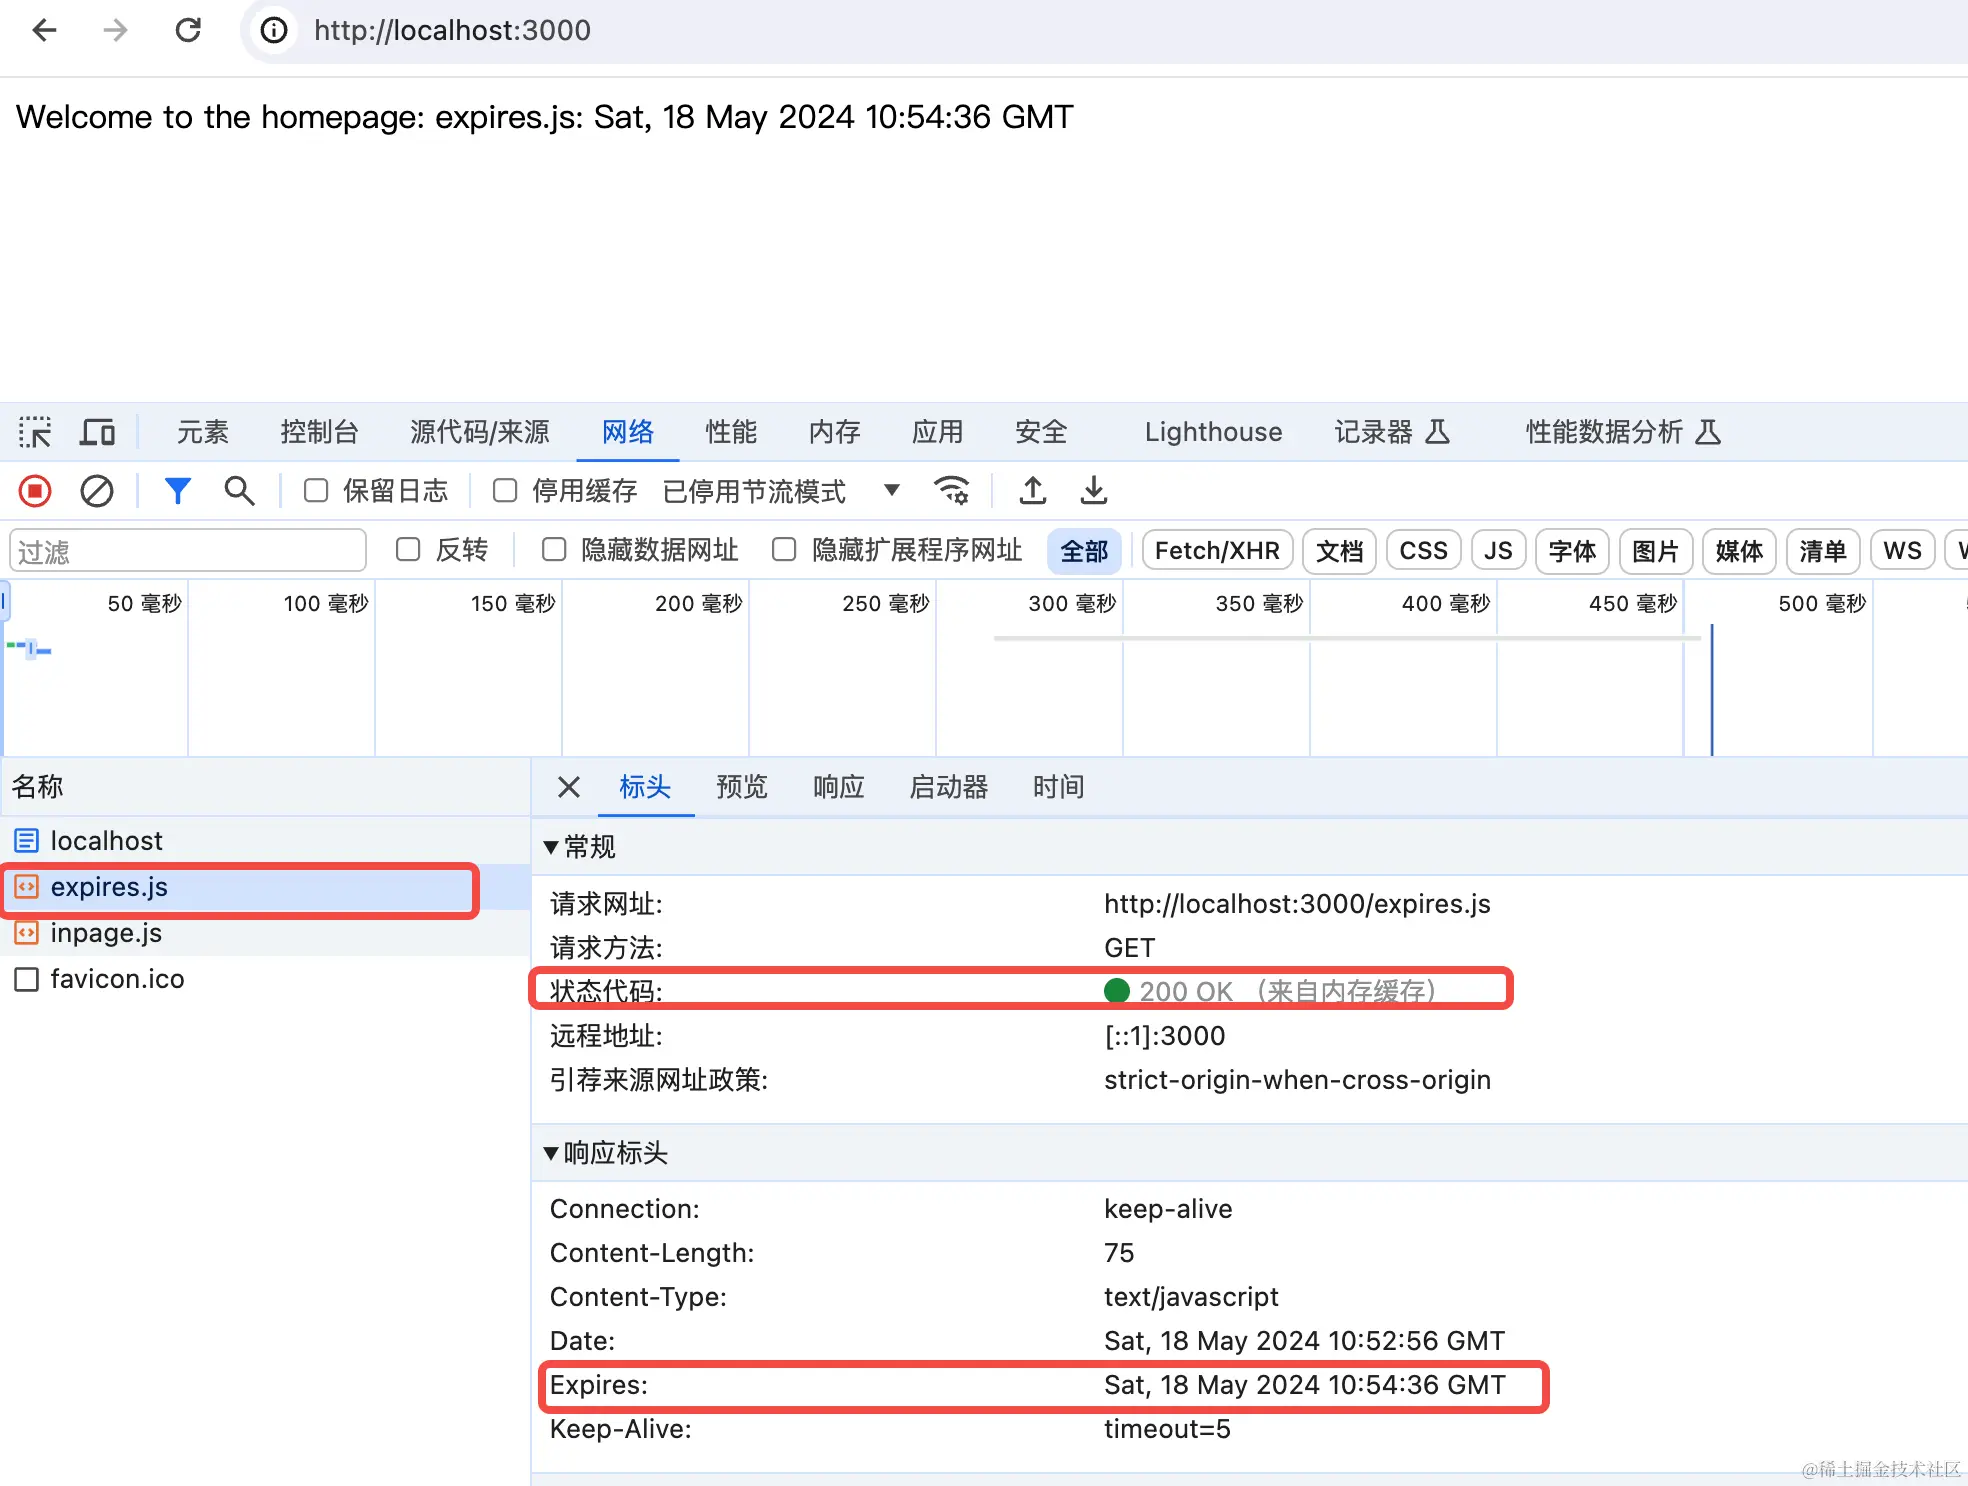The image size is (1968, 1486).
Task: Filter requests by the Fetch/XHR button
Action: 1216,551
